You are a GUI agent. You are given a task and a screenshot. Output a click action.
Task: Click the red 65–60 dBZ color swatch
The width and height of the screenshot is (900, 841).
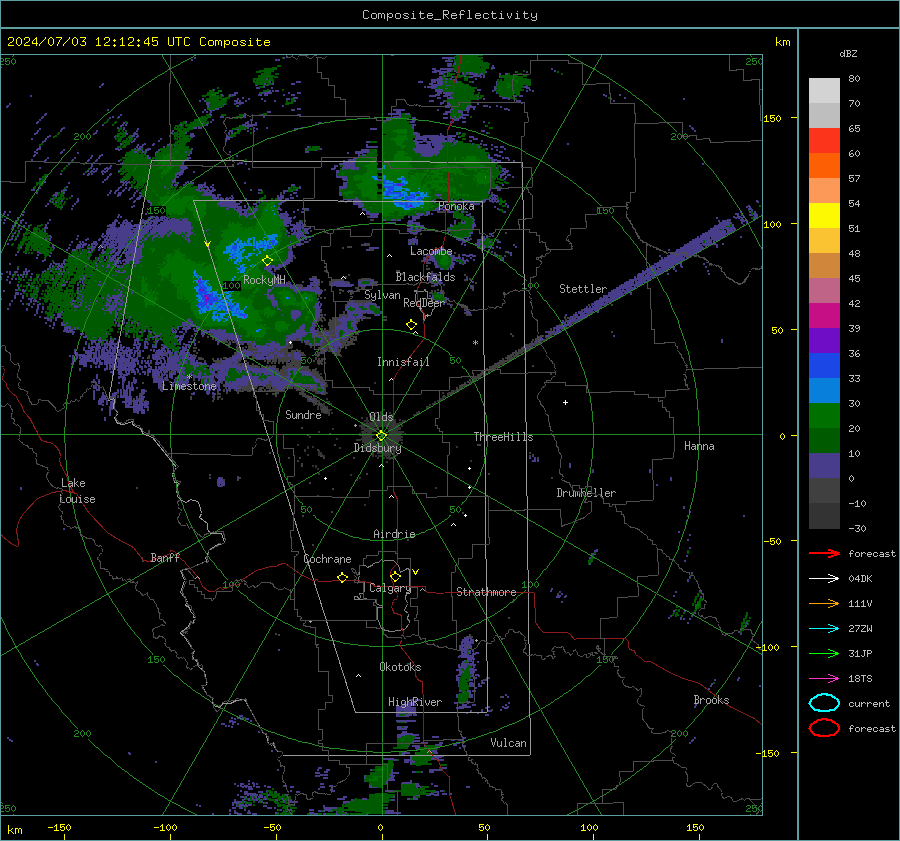click(x=824, y=141)
